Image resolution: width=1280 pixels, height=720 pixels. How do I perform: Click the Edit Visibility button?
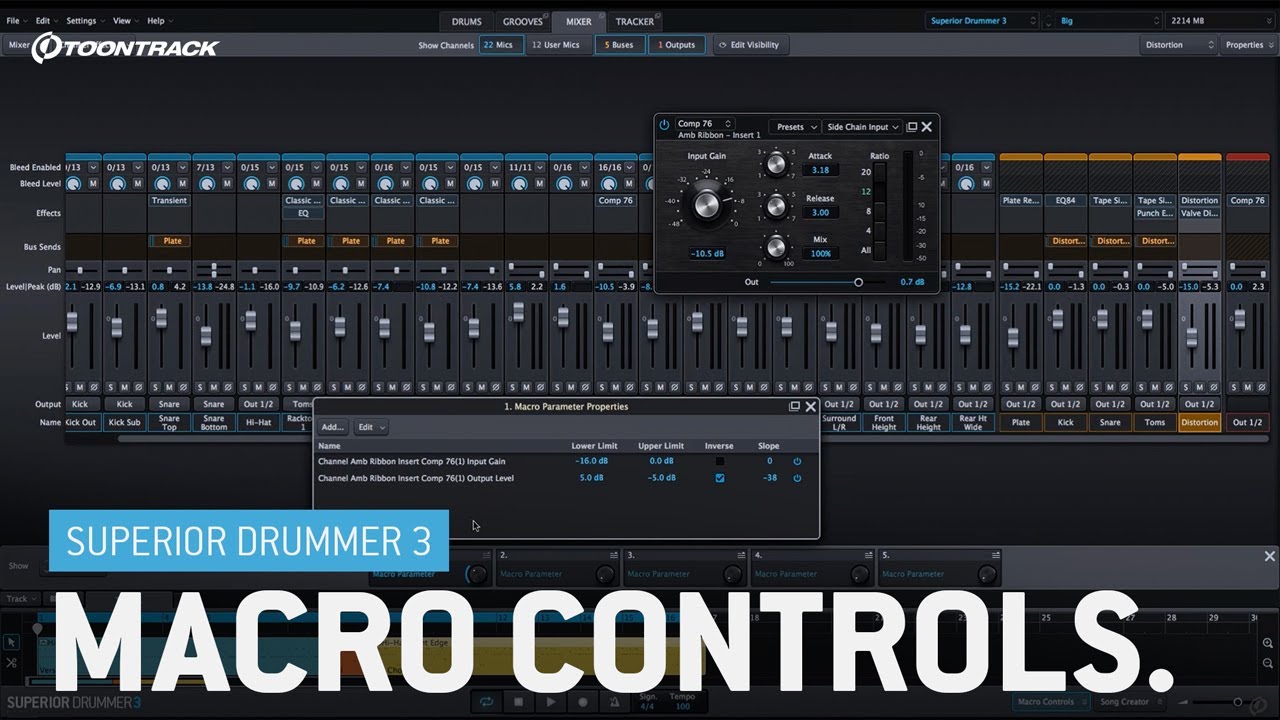point(752,45)
